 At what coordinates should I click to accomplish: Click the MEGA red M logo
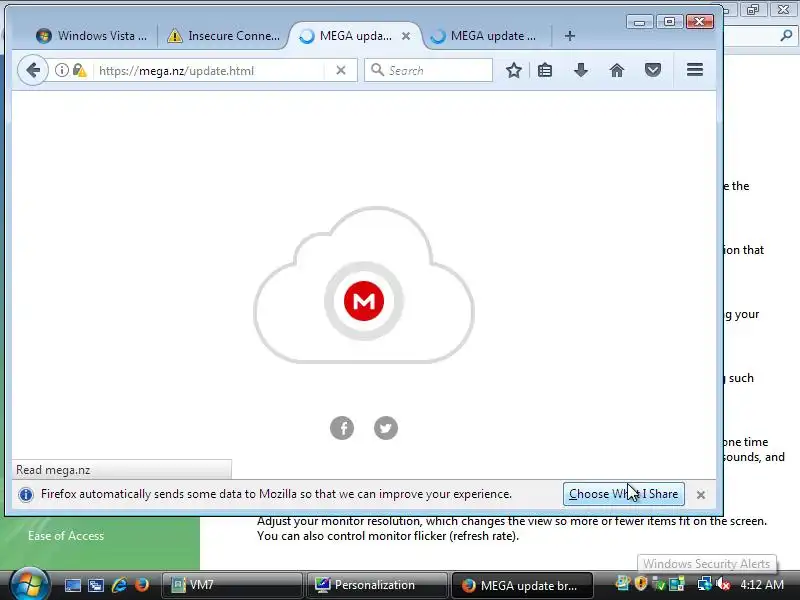(364, 301)
